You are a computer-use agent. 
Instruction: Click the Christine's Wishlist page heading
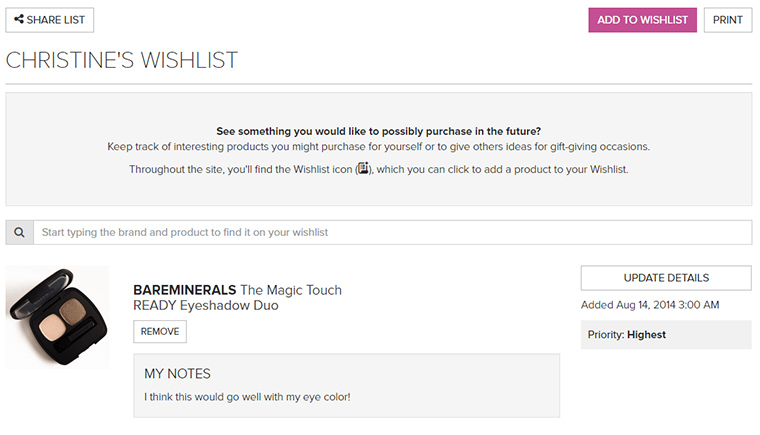[x=122, y=60]
